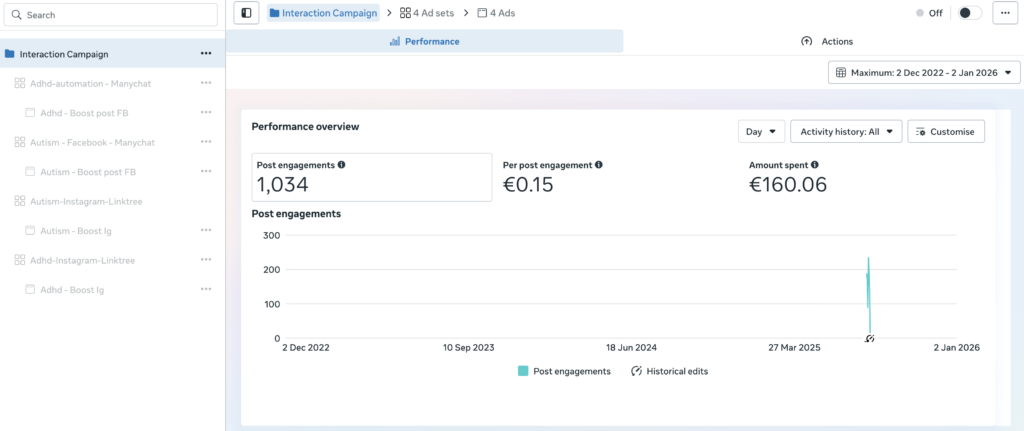Click the Historical edits legend label
This screenshot has width=1024, height=431.
pyautogui.click(x=677, y=371)
